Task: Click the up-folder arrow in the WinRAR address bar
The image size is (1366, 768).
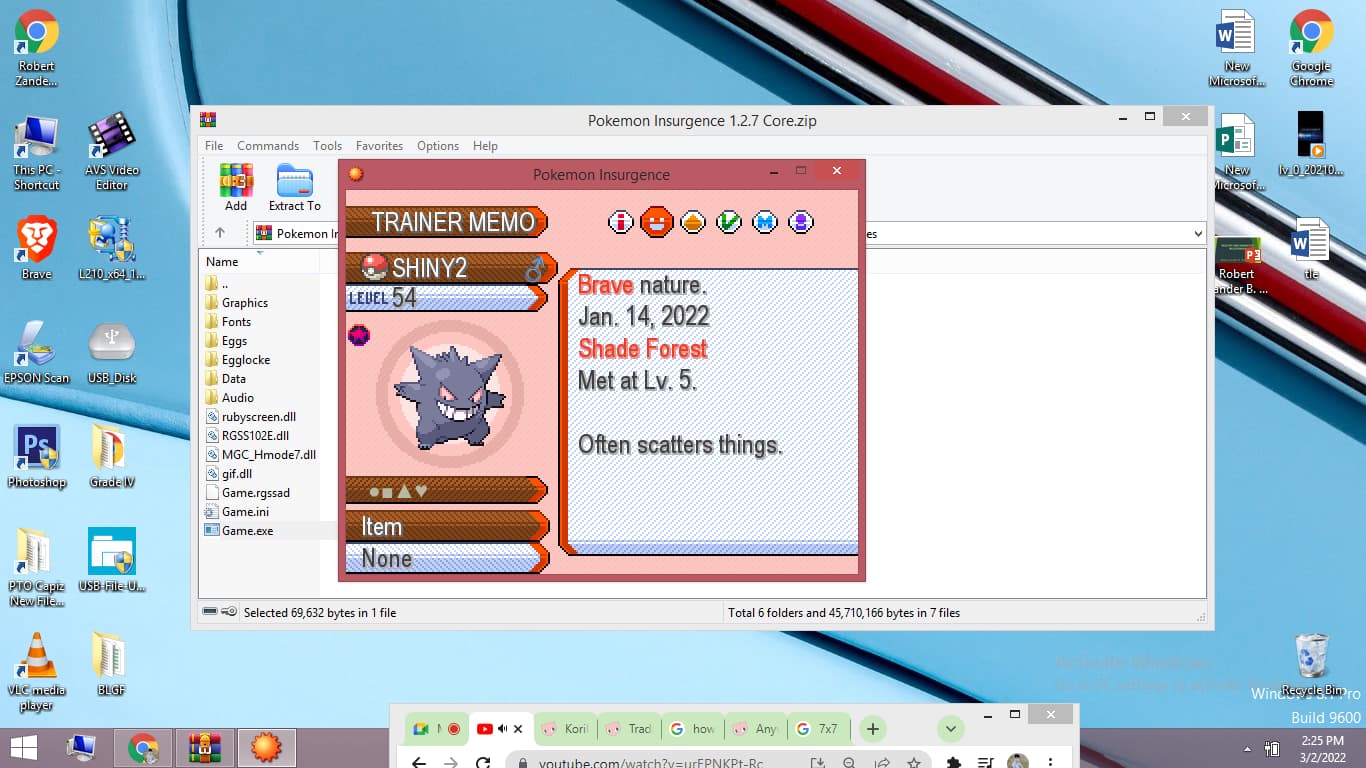Action: (220, 233)
